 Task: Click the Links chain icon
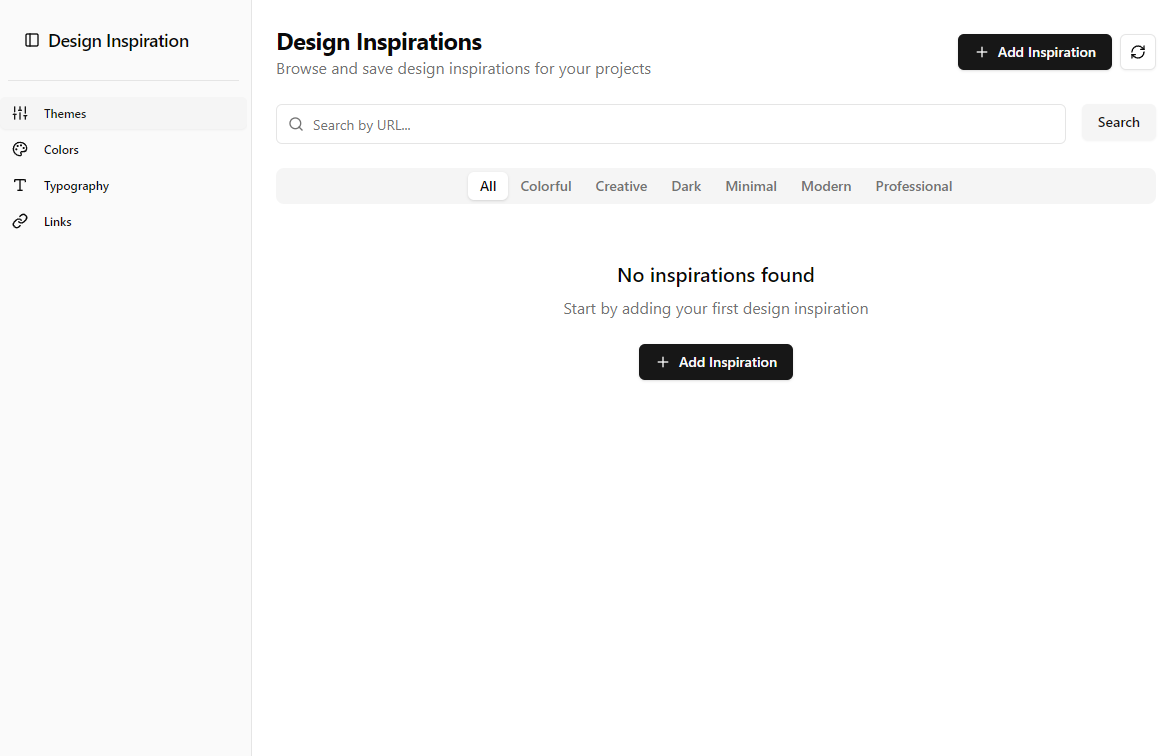pos(20,221)
